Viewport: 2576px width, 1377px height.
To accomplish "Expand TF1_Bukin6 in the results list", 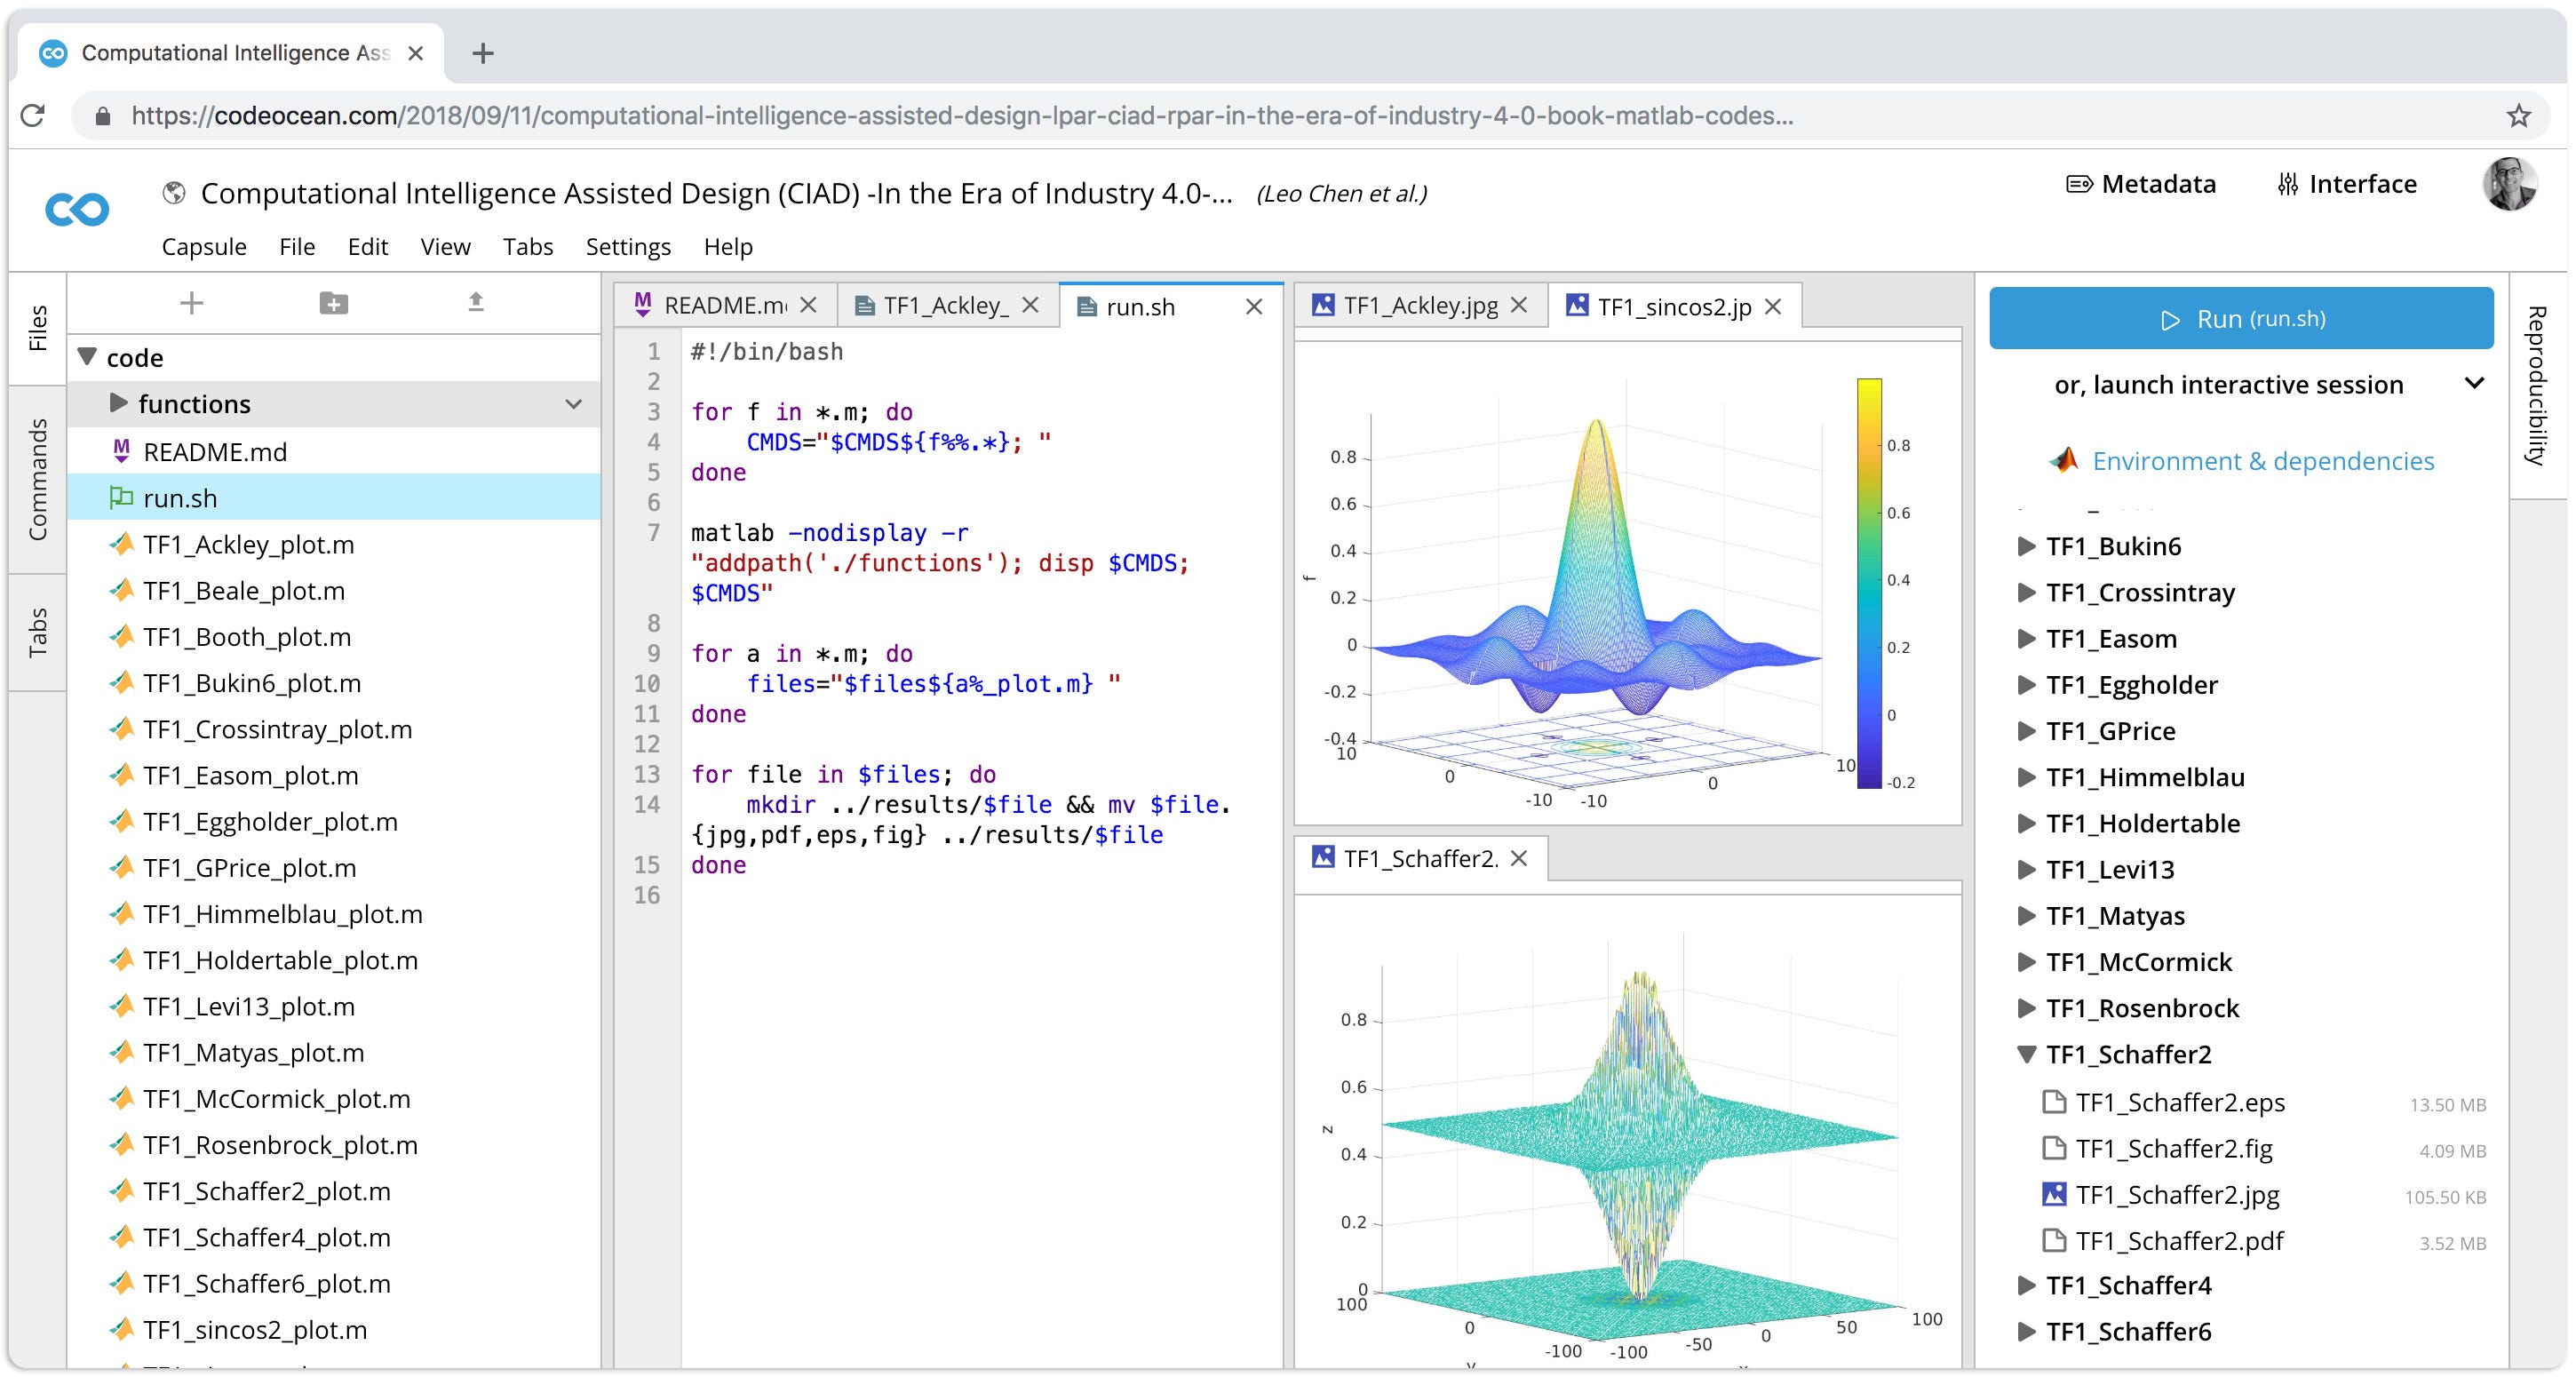I will point(2026,546).
